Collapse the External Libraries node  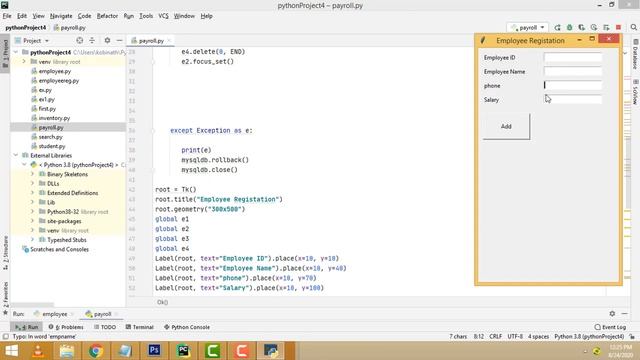(x=16, y=156)
